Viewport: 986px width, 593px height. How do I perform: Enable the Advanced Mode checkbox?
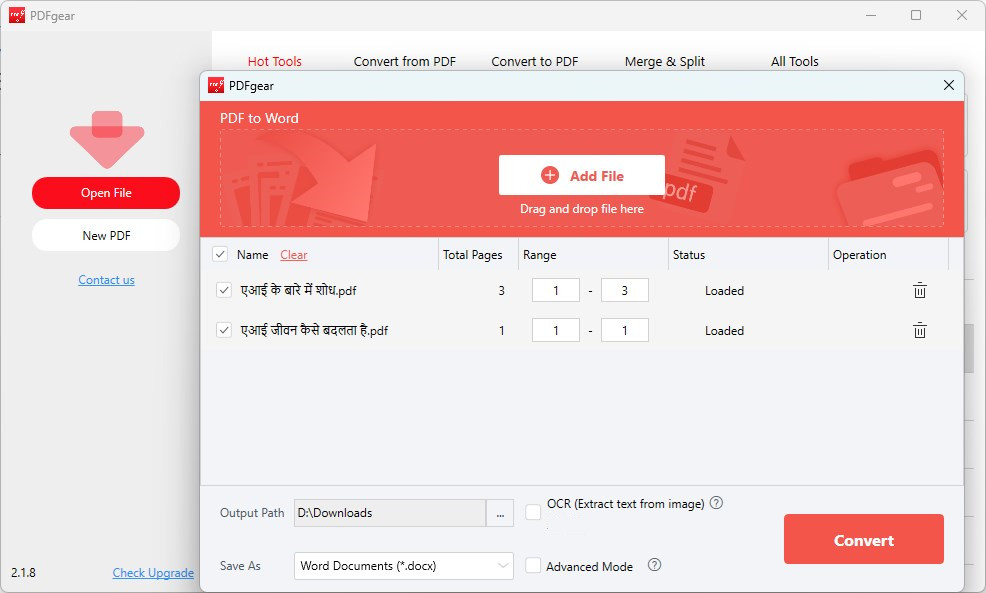(533, 565)
